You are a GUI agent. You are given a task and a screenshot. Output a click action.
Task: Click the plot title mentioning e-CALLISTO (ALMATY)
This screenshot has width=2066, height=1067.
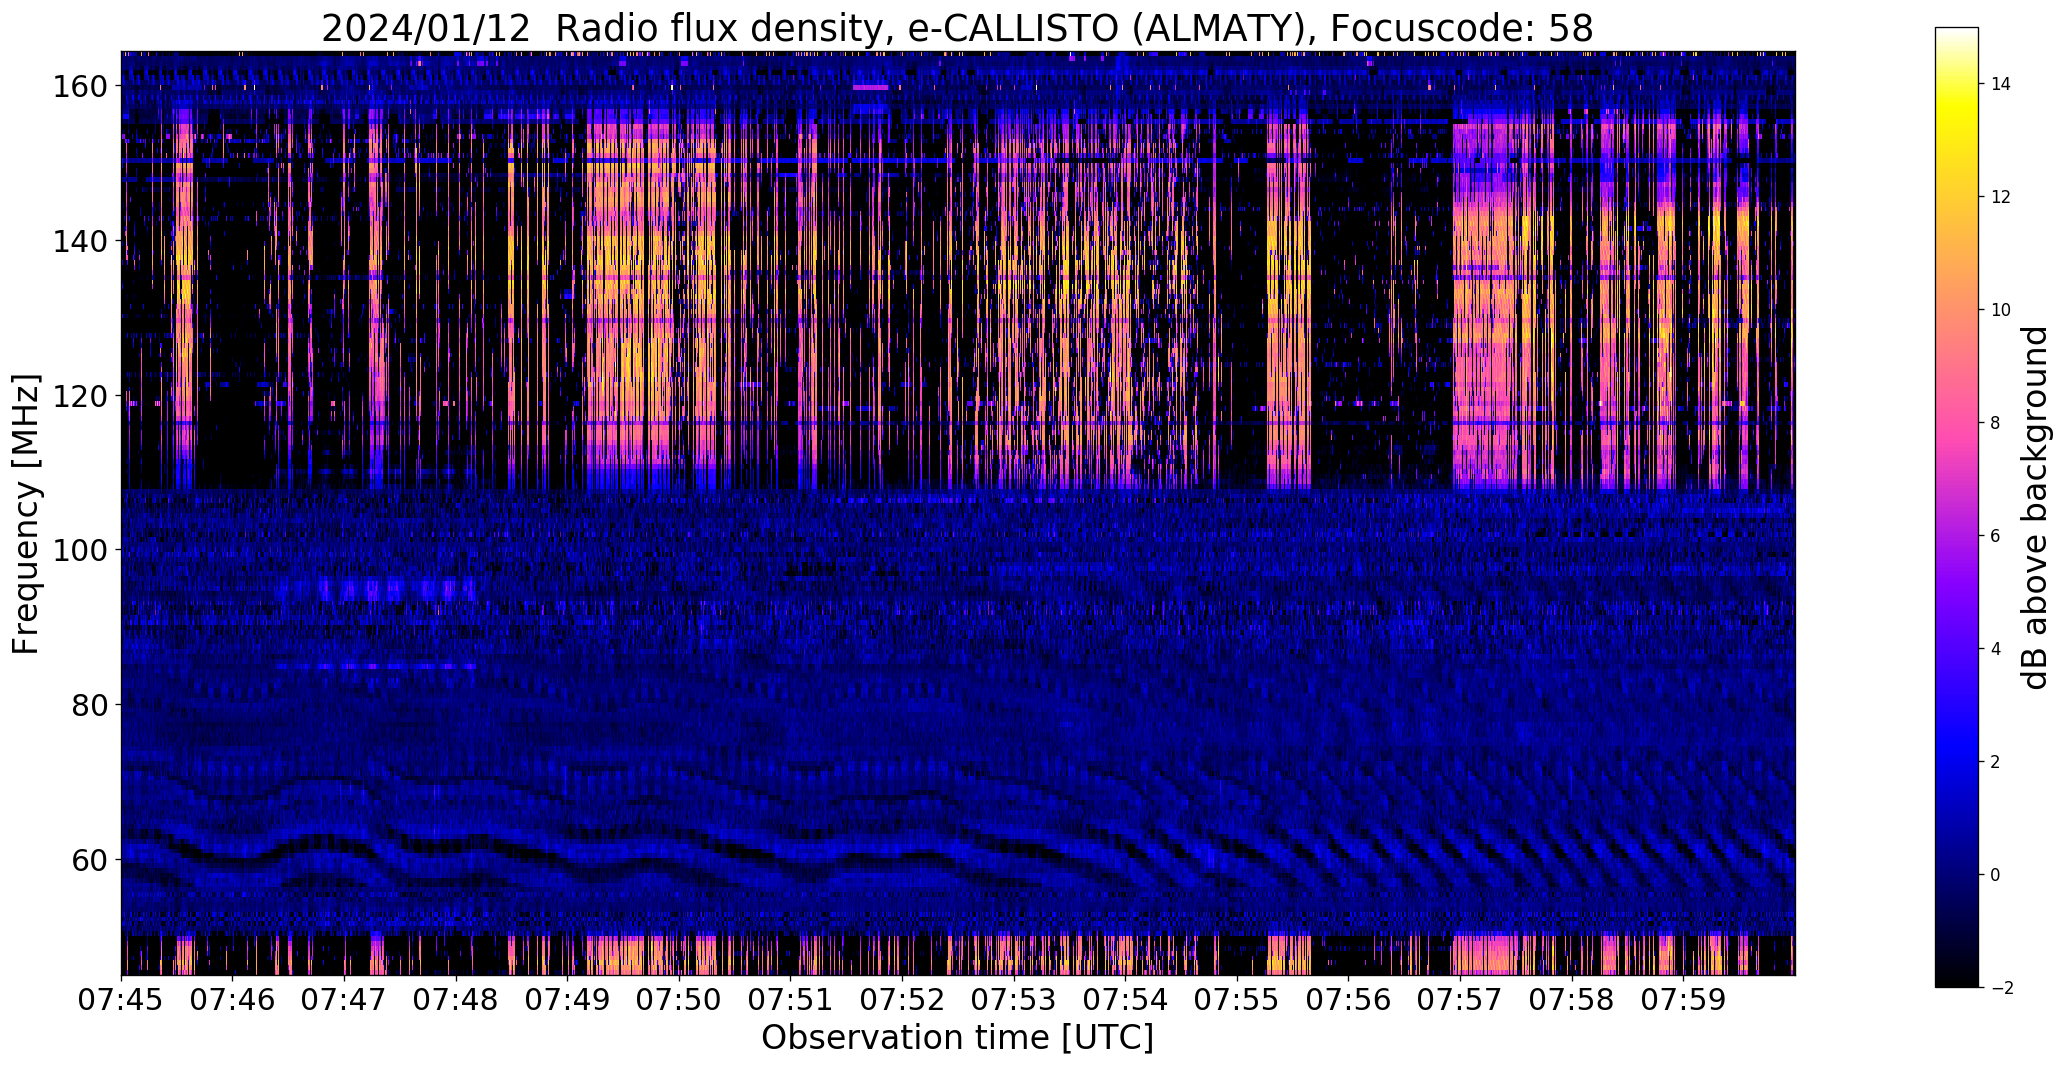pyautogui.click(x=957, y=29)
